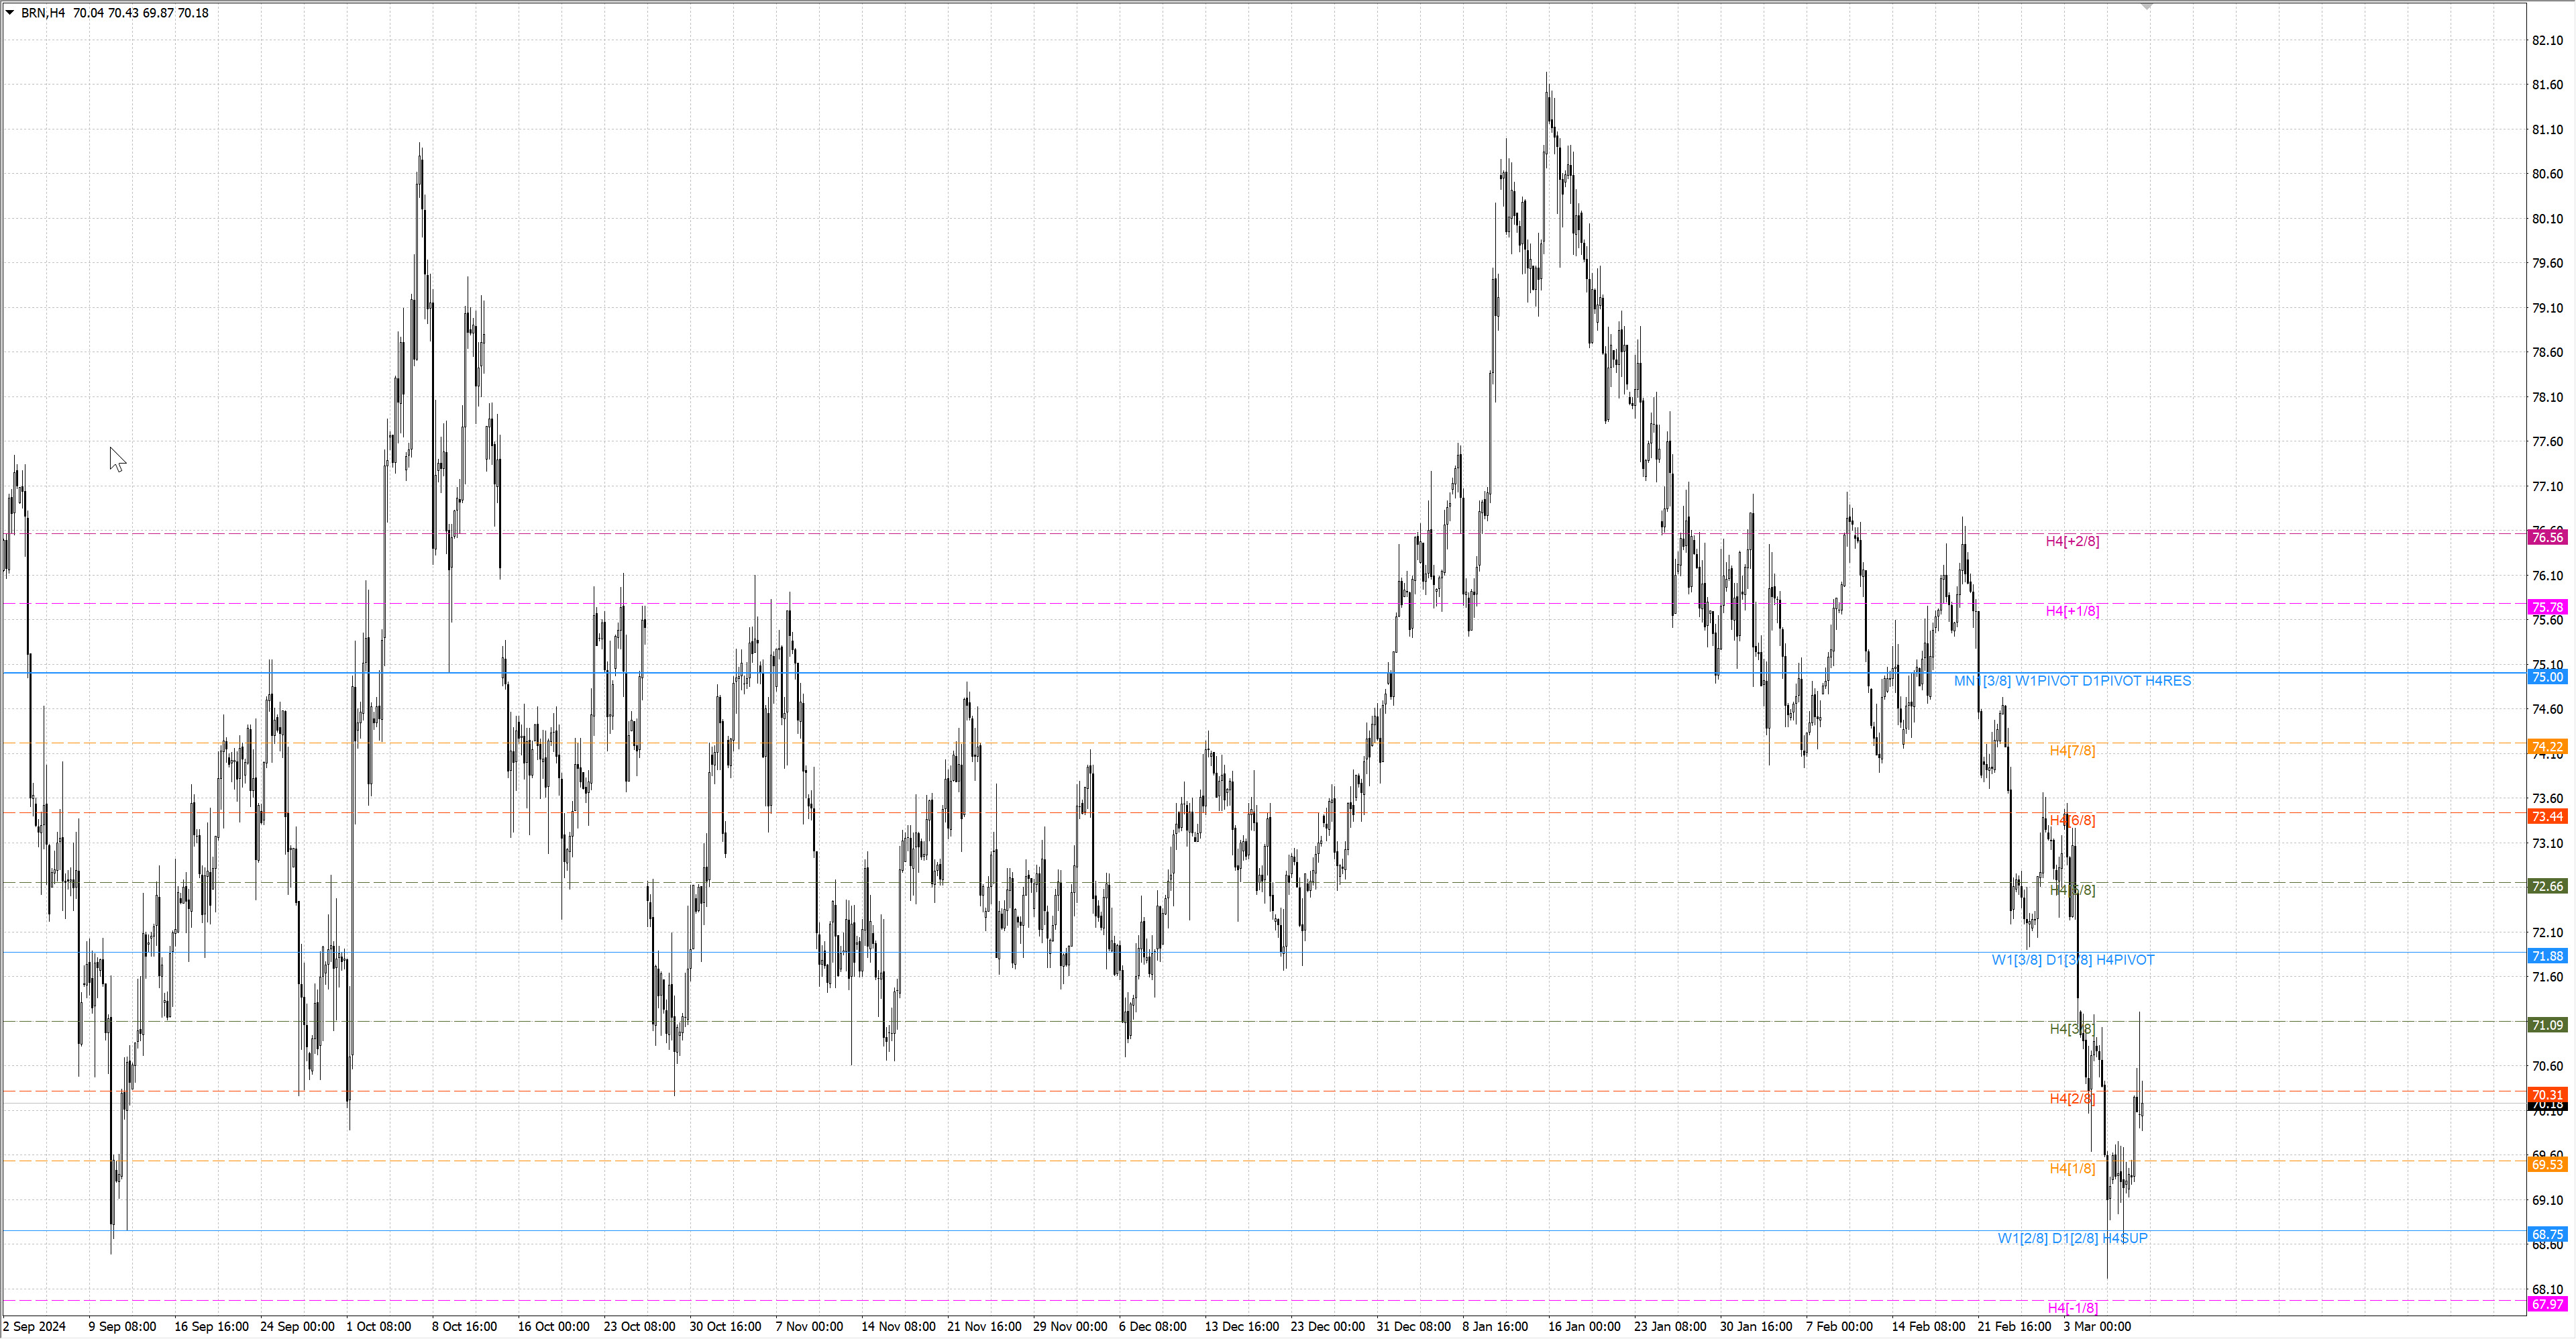Click the H4[-1/8] magenta label
The height and width of the screenshot is (1339, 2576).
pyautogui.click(x=2072, y=1308)
